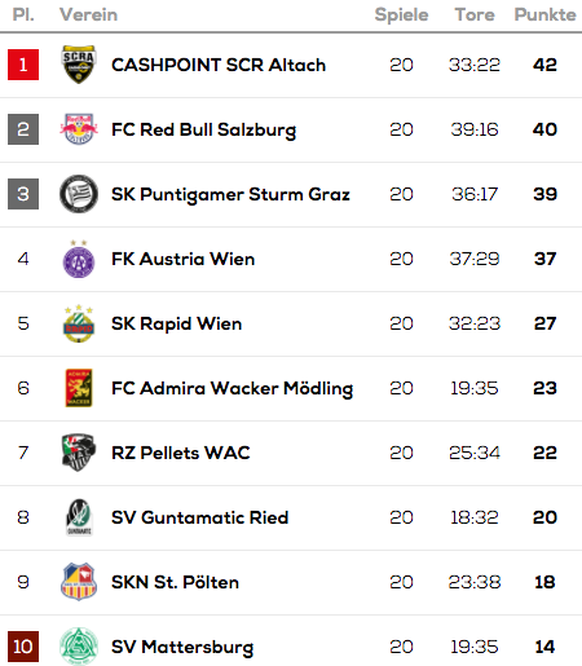Click the purple Austria Wien crest
This screenshot has height=666, width=582.
point(79,259)
